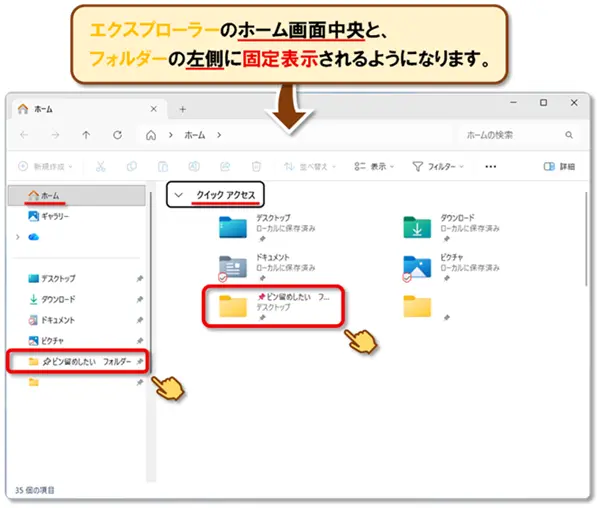This screenshot has height=508, width=600.
Task: Collapse the クイック アクセス section chevron
Action: 178,195
